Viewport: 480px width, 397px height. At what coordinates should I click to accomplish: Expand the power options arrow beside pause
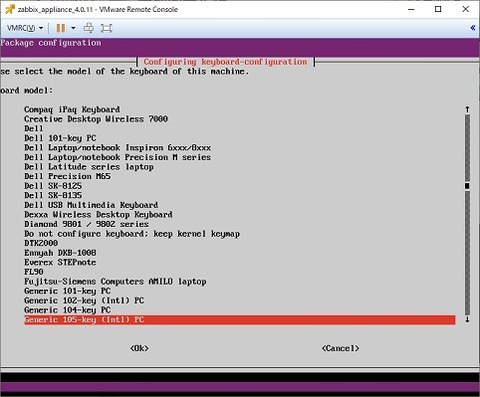[x=73, y=28]
